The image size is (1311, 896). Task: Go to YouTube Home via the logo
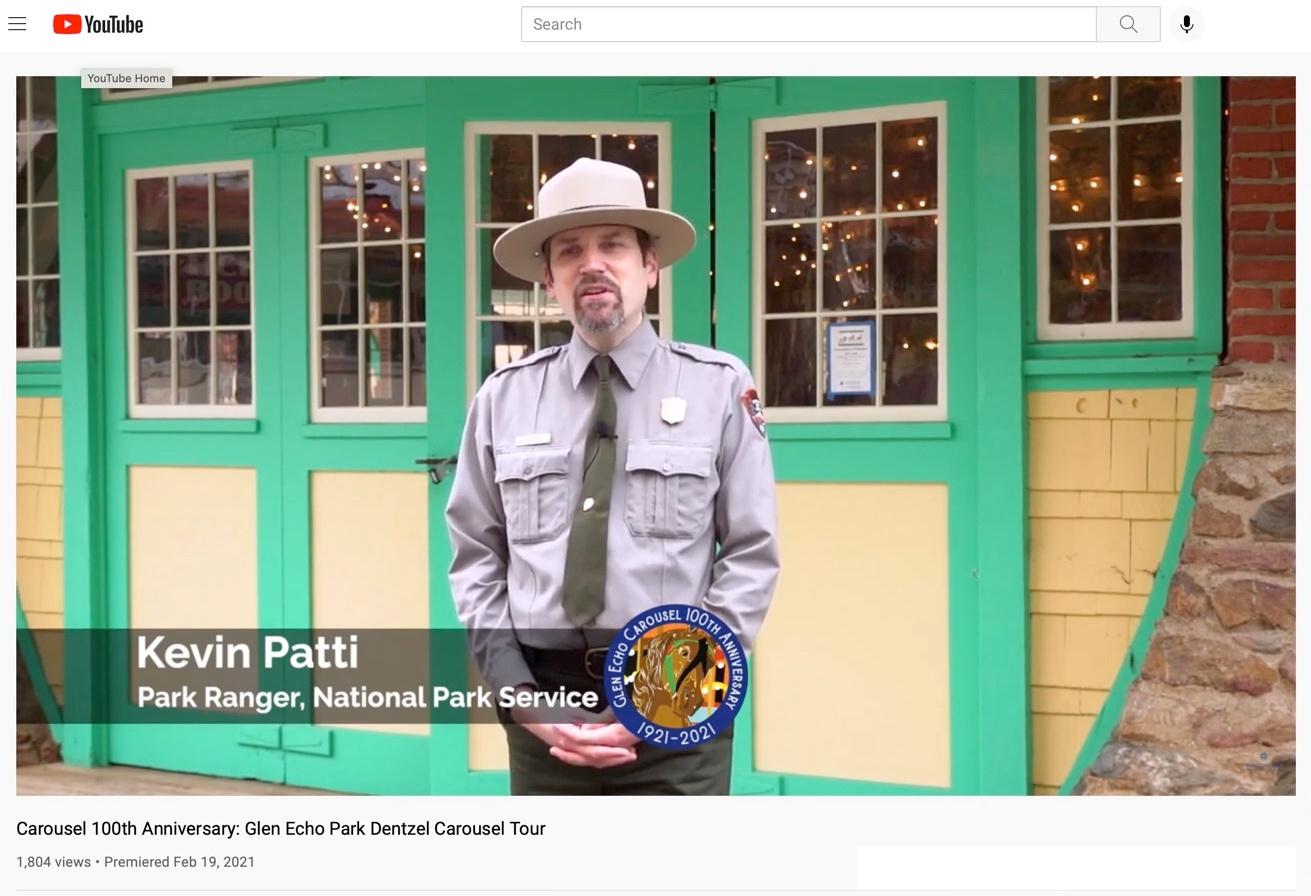pos(98,24)
